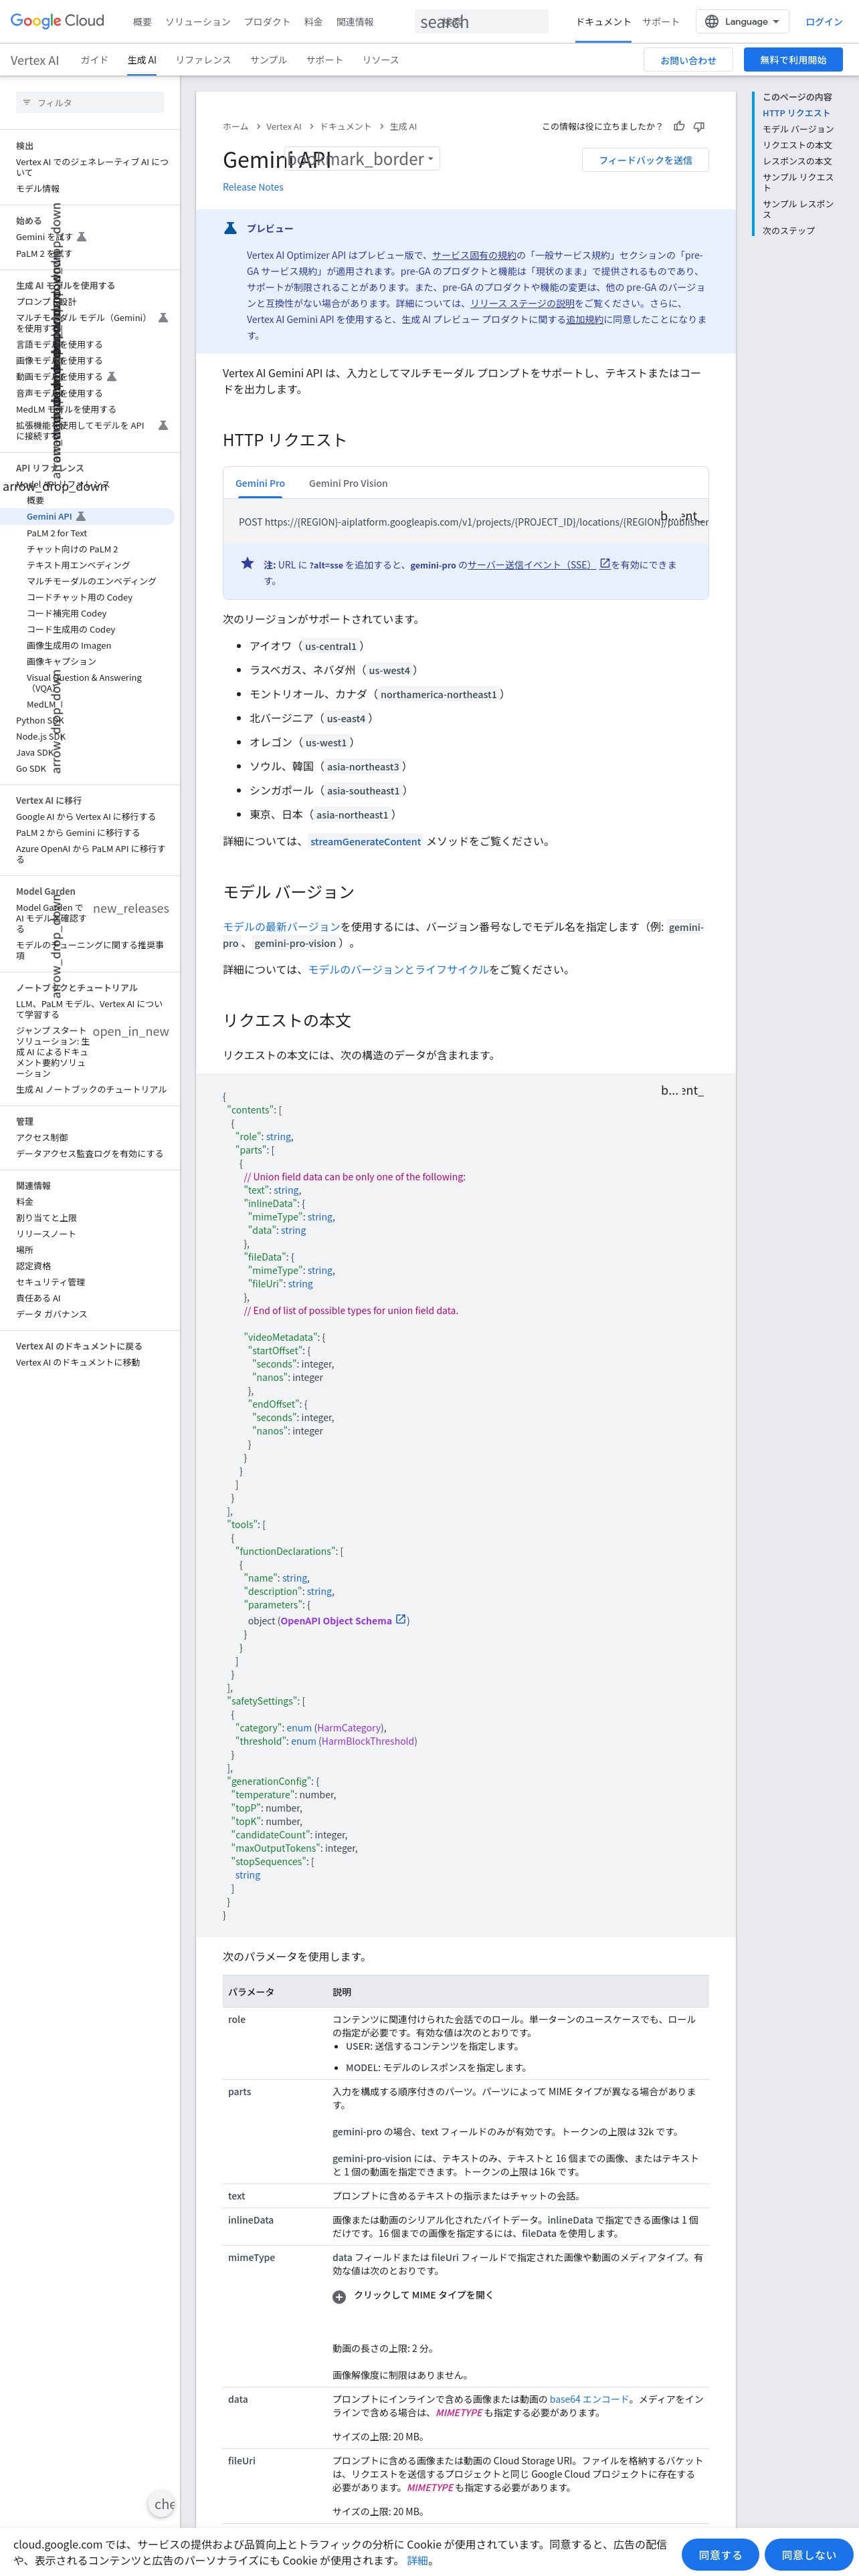Open the リソース tab
Screen dimensions: 859x2576
coord(380,60)
